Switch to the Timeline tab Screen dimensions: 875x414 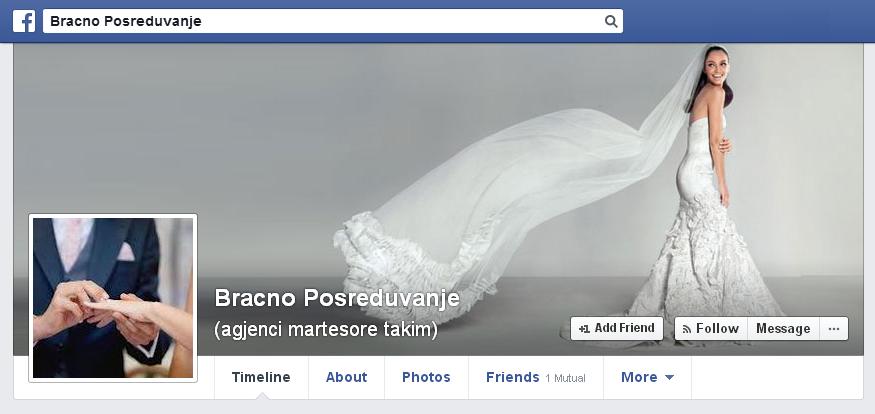[261, 377]
